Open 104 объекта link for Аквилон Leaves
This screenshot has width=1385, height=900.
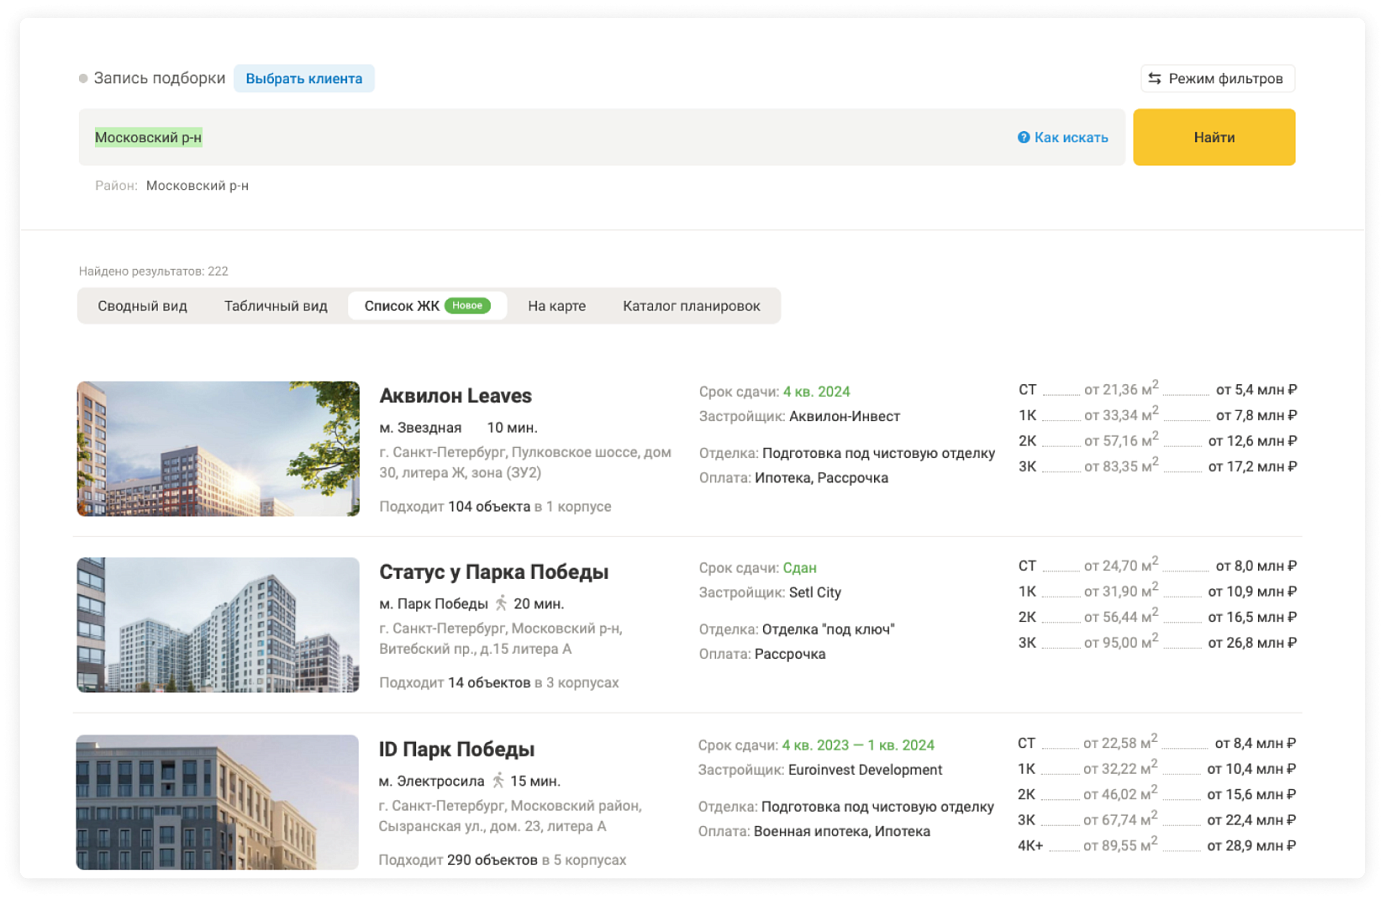click(489, 506)
